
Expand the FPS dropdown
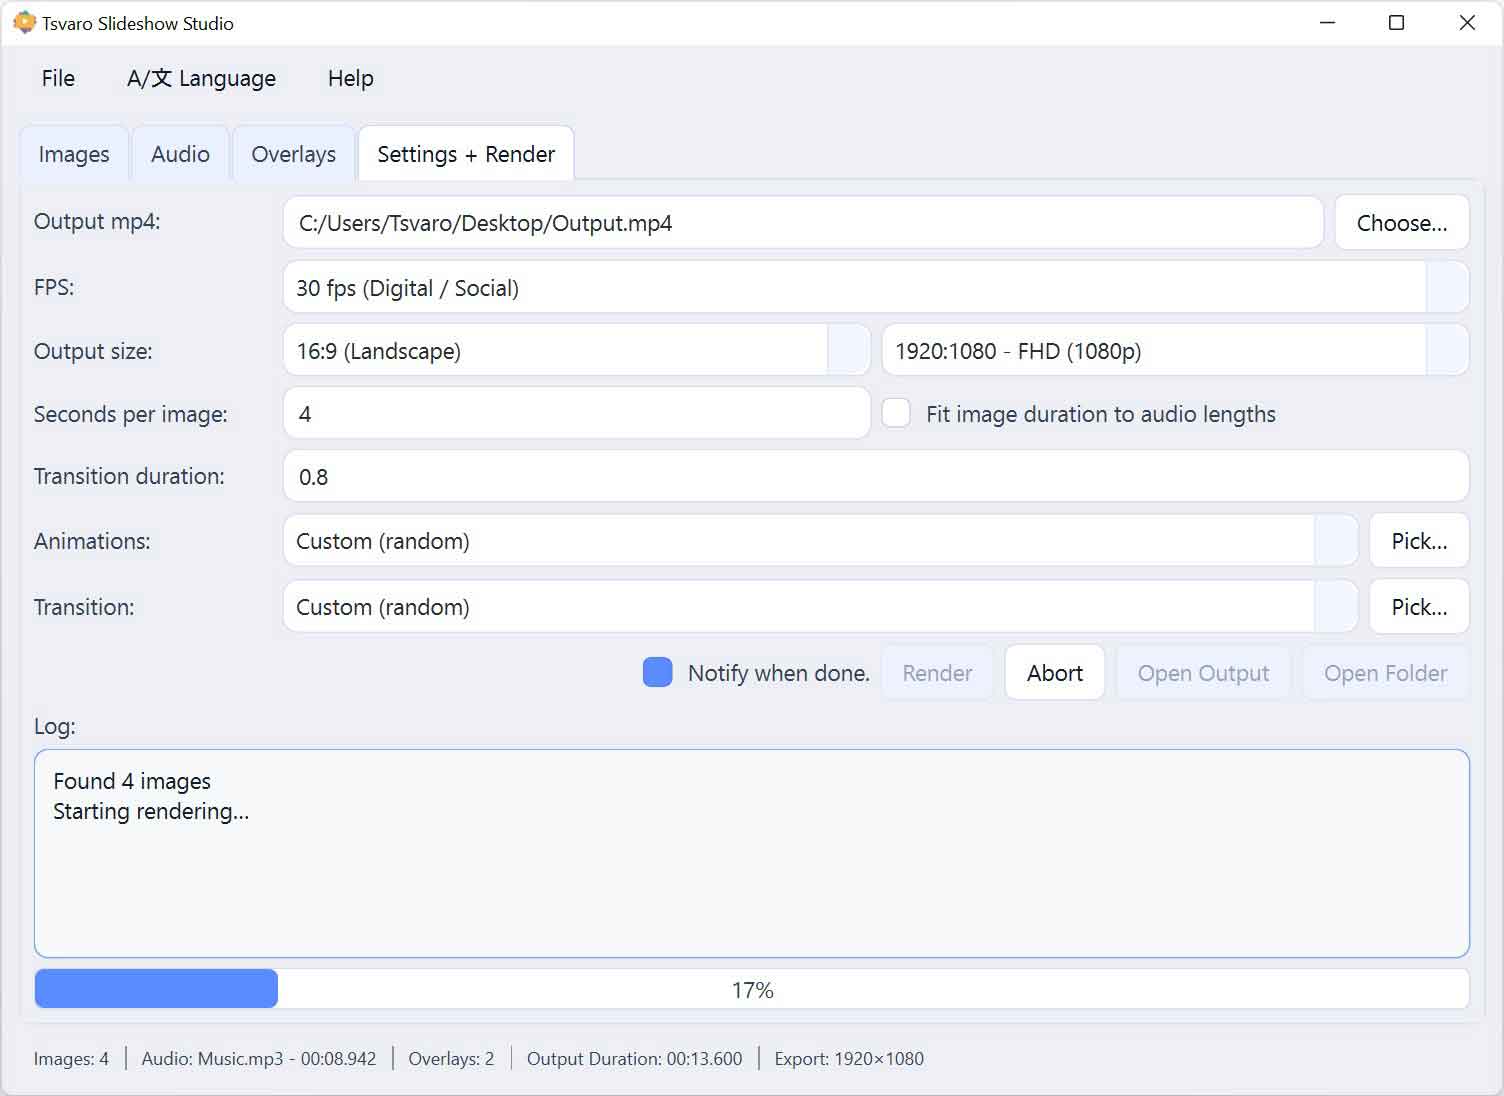tap(1446, 288)
